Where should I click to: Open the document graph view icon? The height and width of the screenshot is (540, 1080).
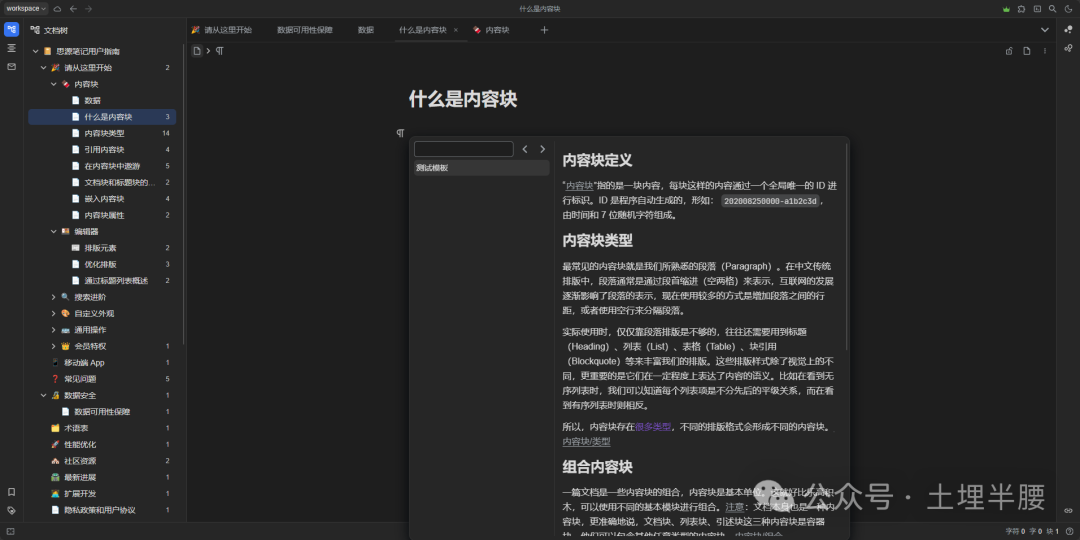1068,48
